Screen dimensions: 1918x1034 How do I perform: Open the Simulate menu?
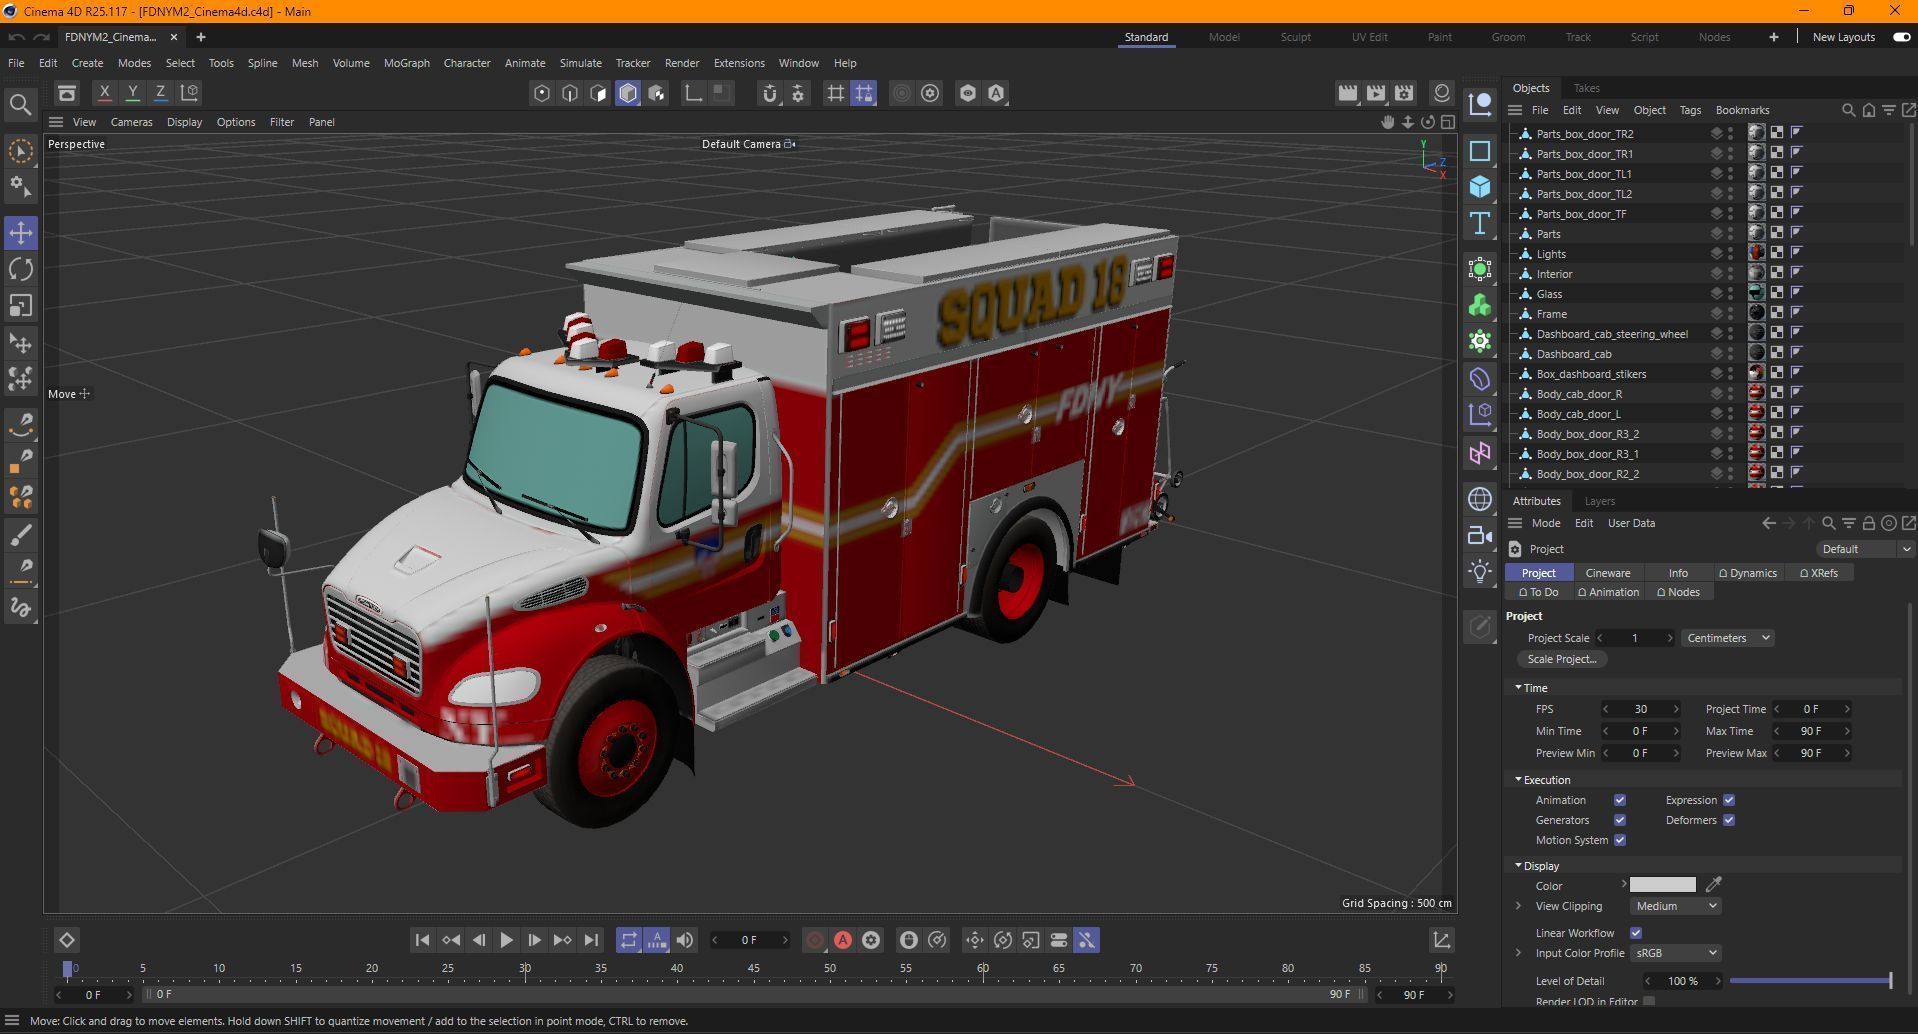click(580, 63)
